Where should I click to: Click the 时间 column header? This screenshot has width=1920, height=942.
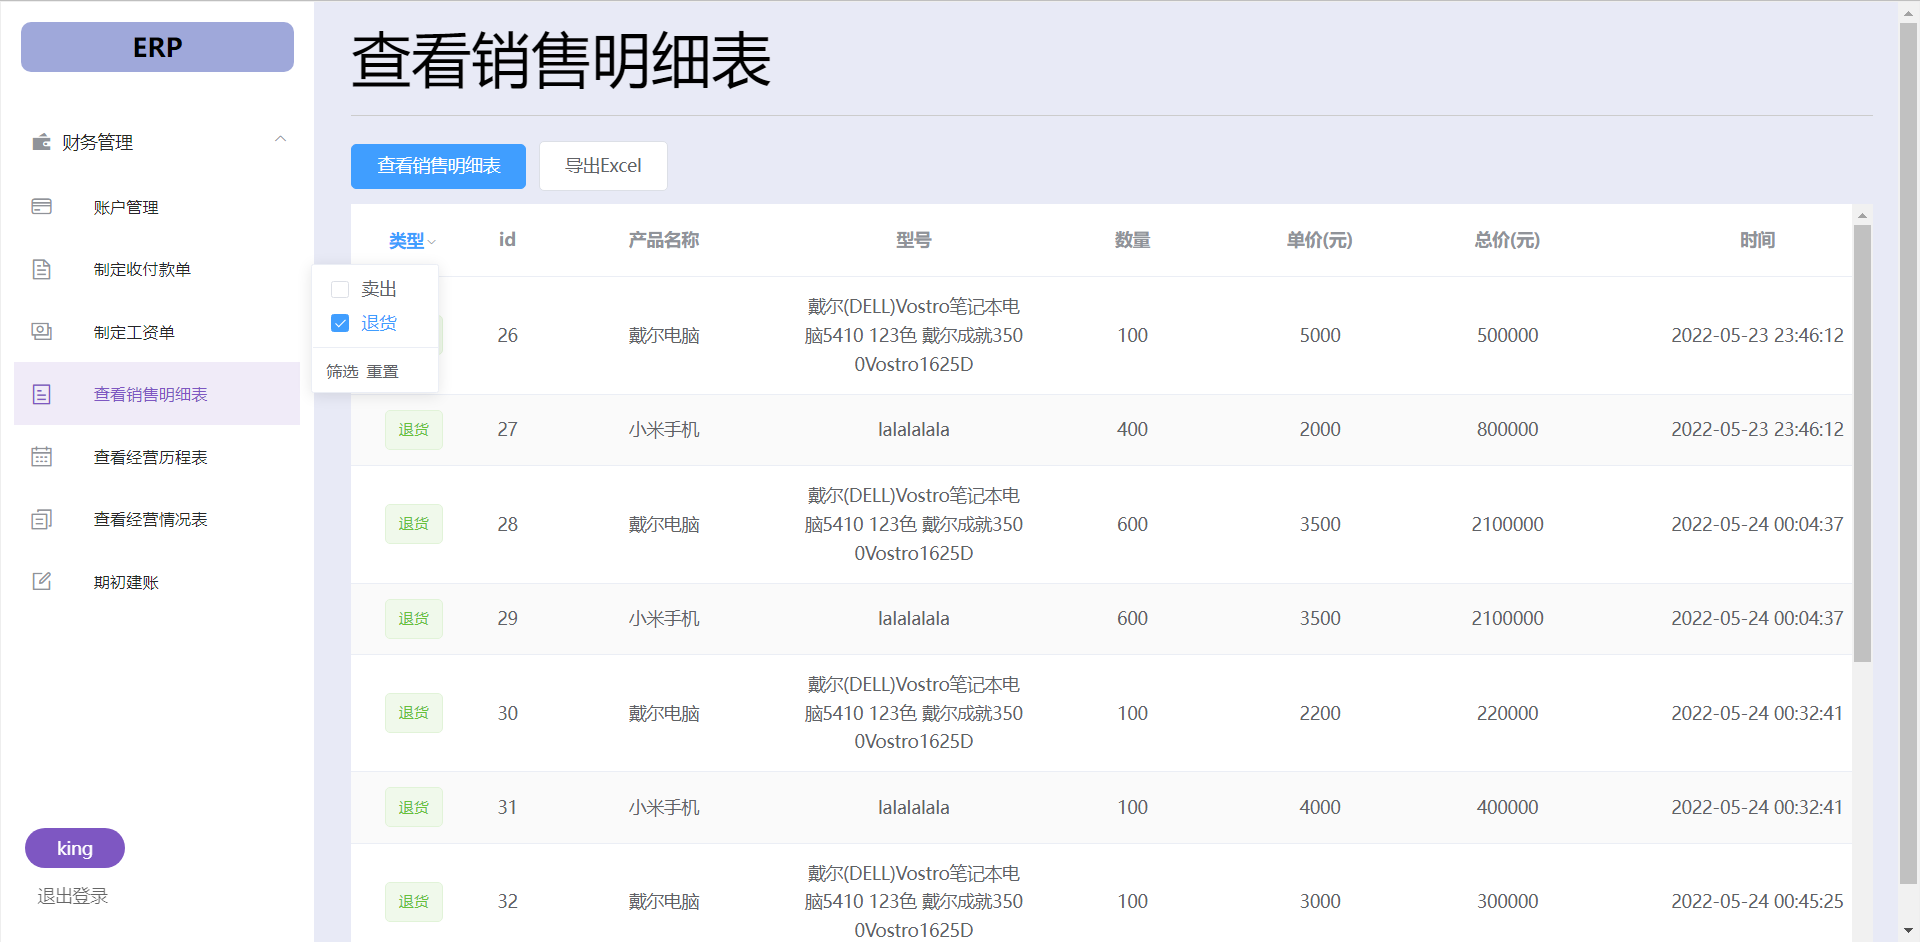tap(1758, 240)
